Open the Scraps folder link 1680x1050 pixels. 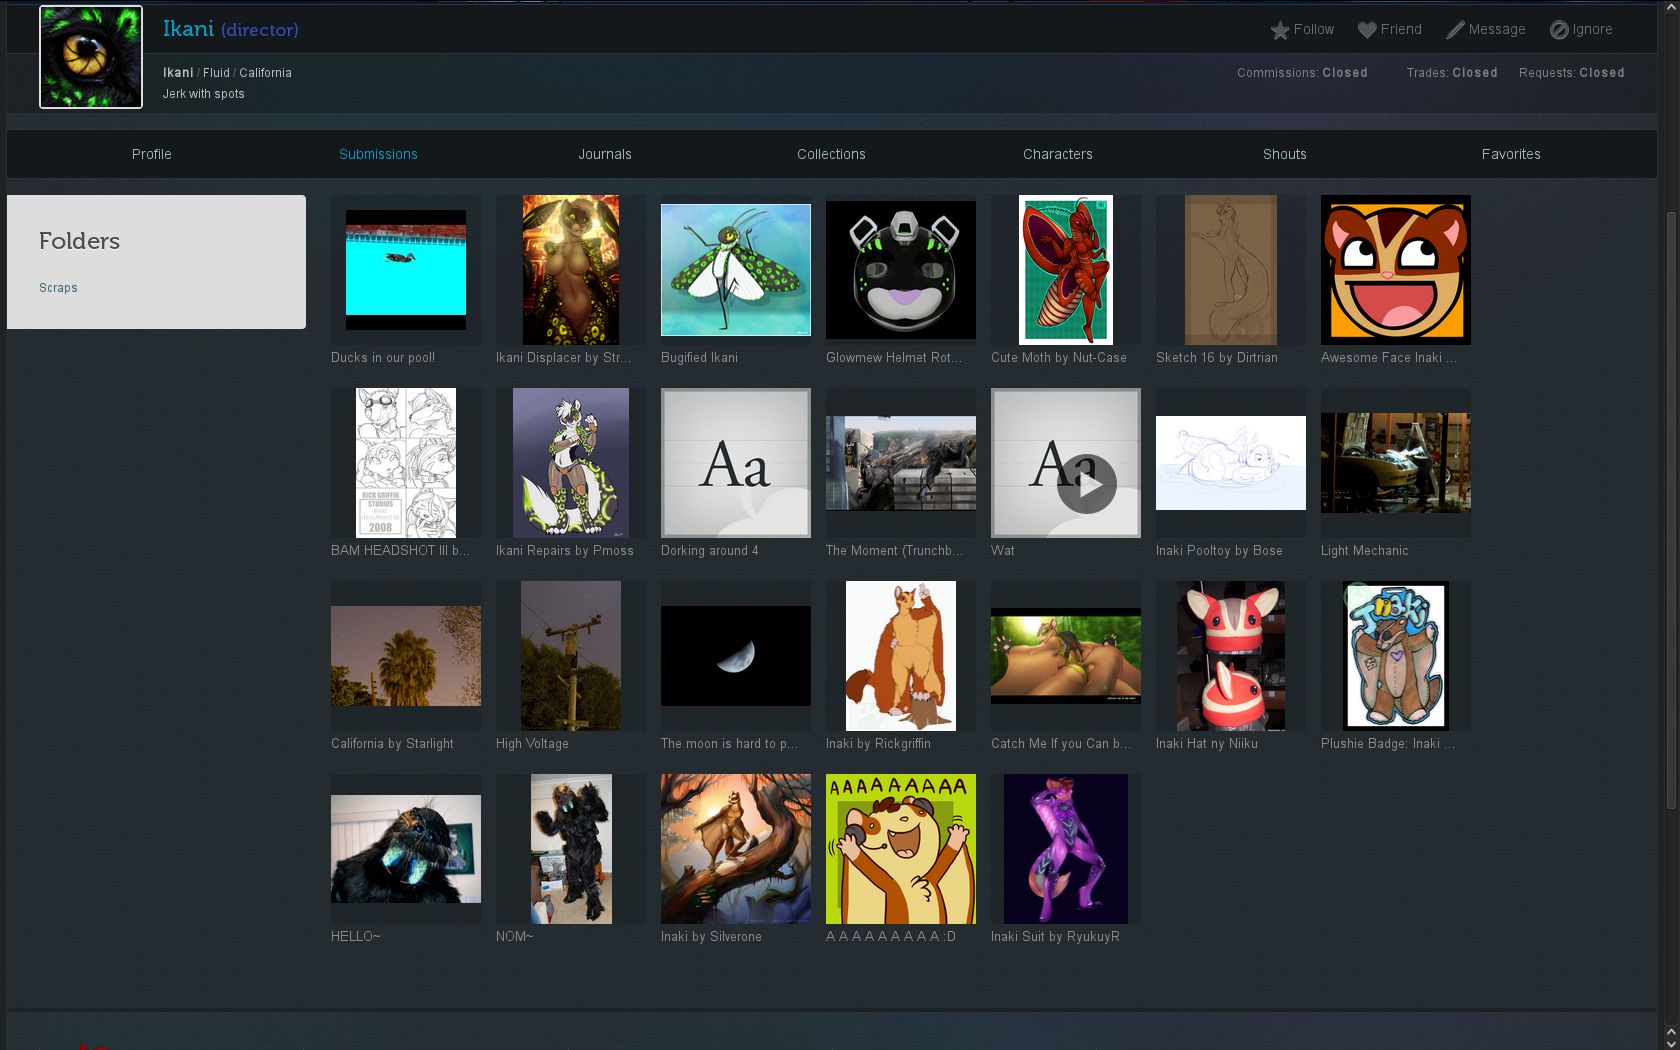point(58,288)
